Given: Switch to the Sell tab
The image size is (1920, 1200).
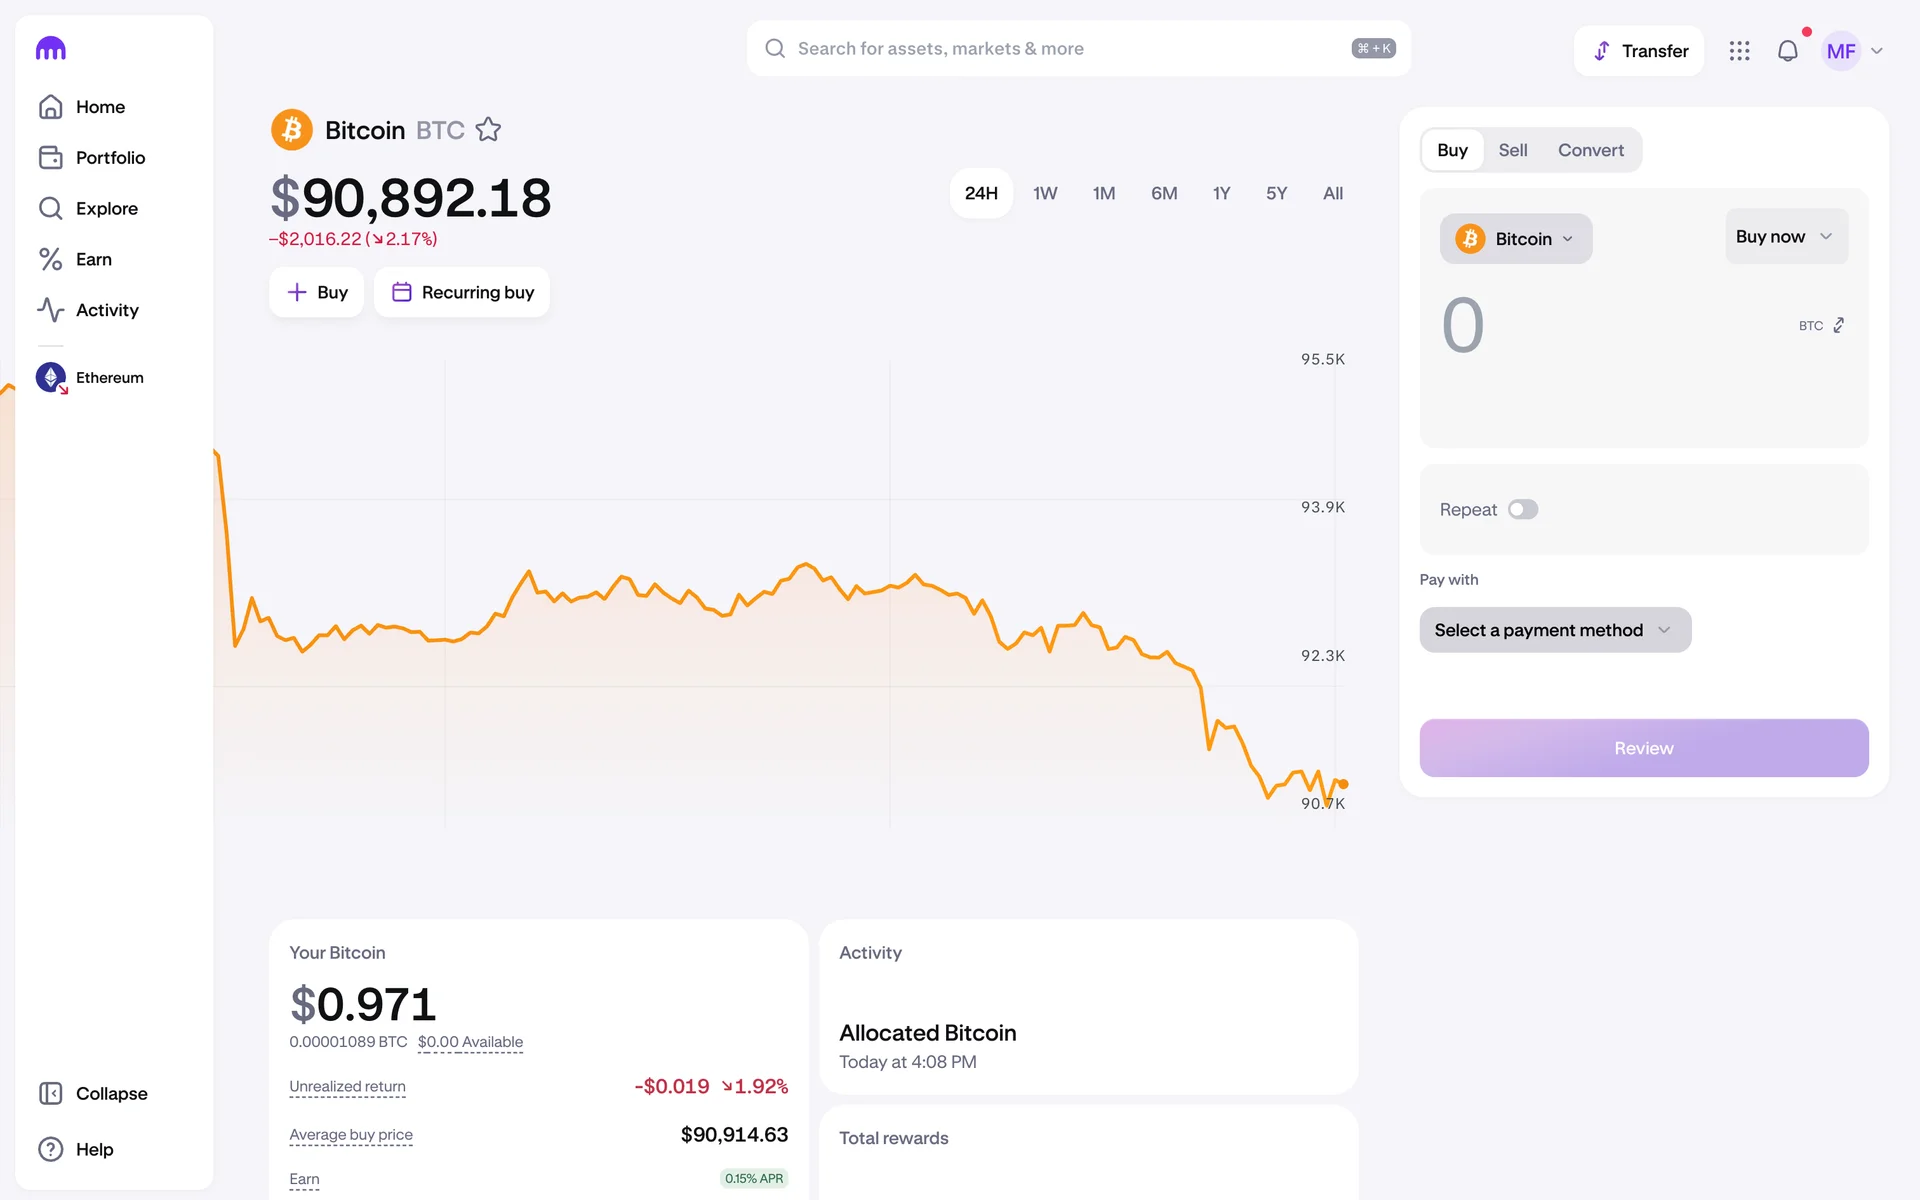Looking at the screenshot, I should (1512, 150).
